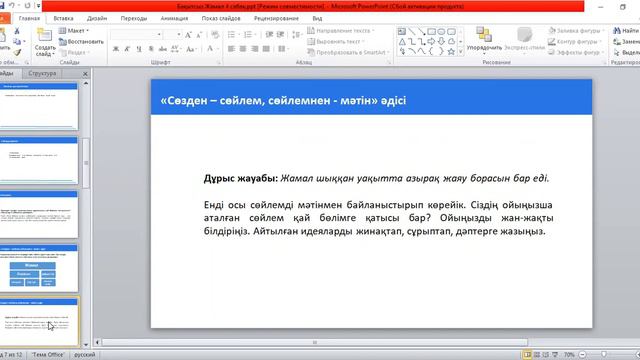Click the Format Painter brush icon
Image resolution: width=640 pixels, height=360 pixels.
[x=17, y=53]
